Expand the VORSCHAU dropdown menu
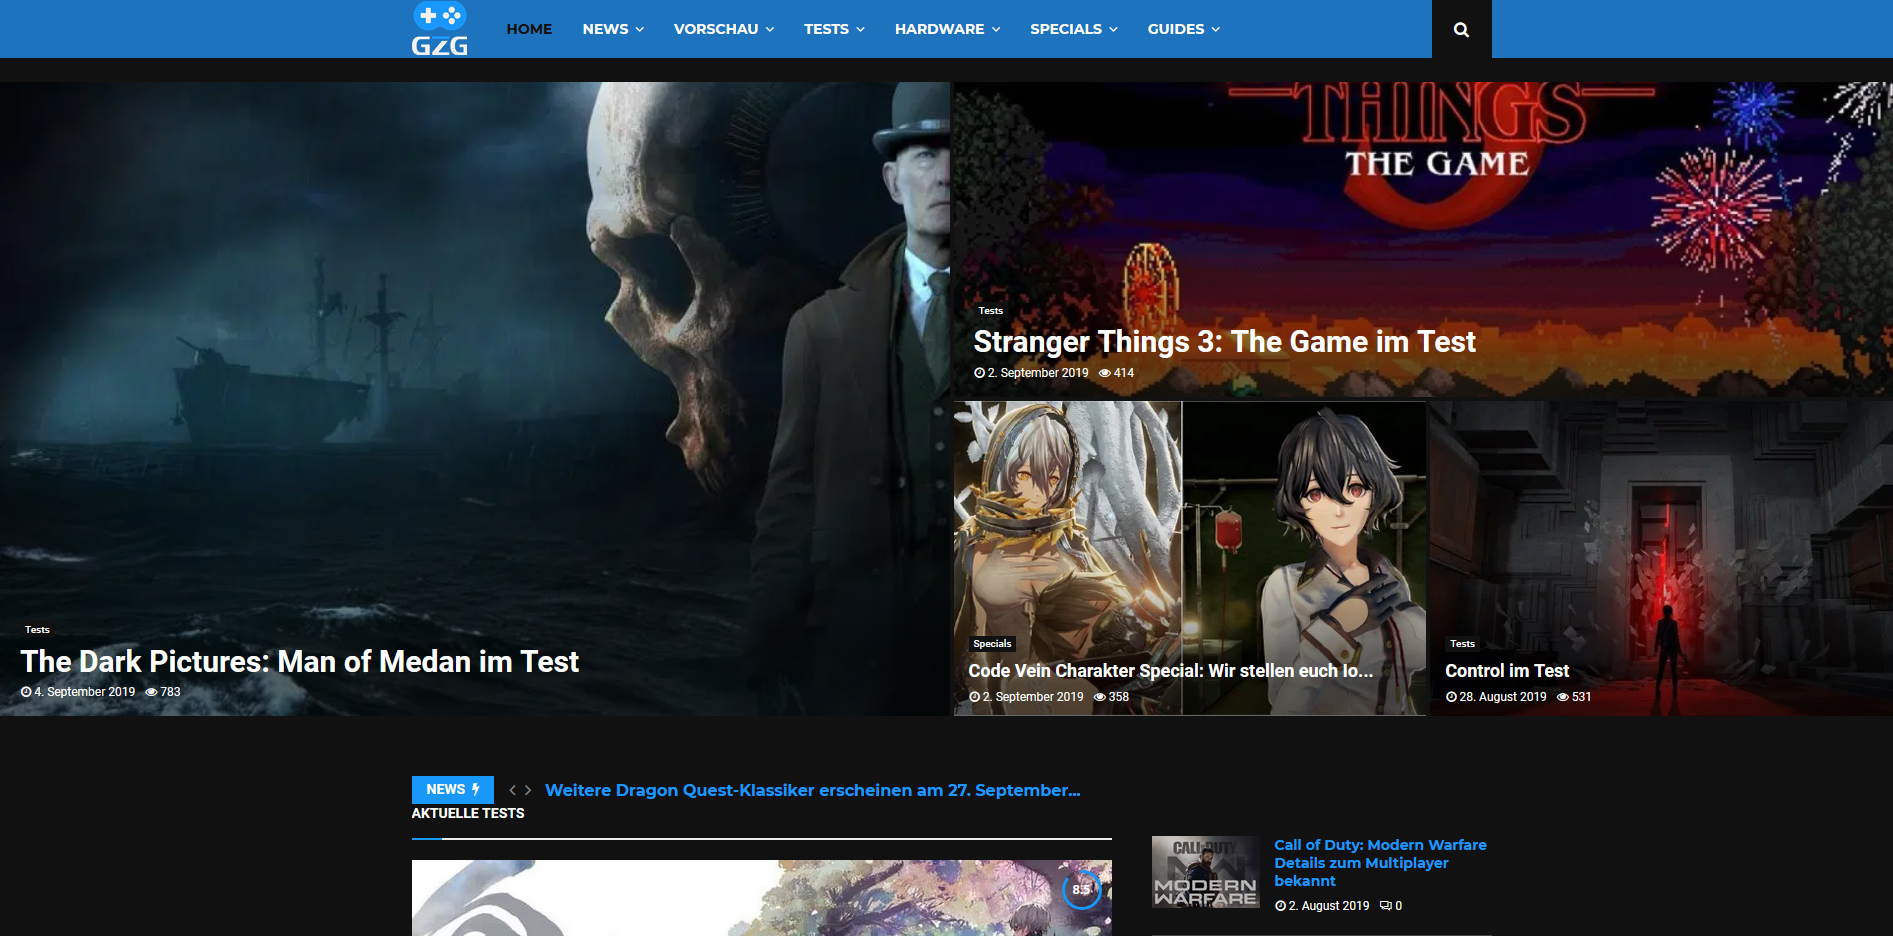 [724, 29]
